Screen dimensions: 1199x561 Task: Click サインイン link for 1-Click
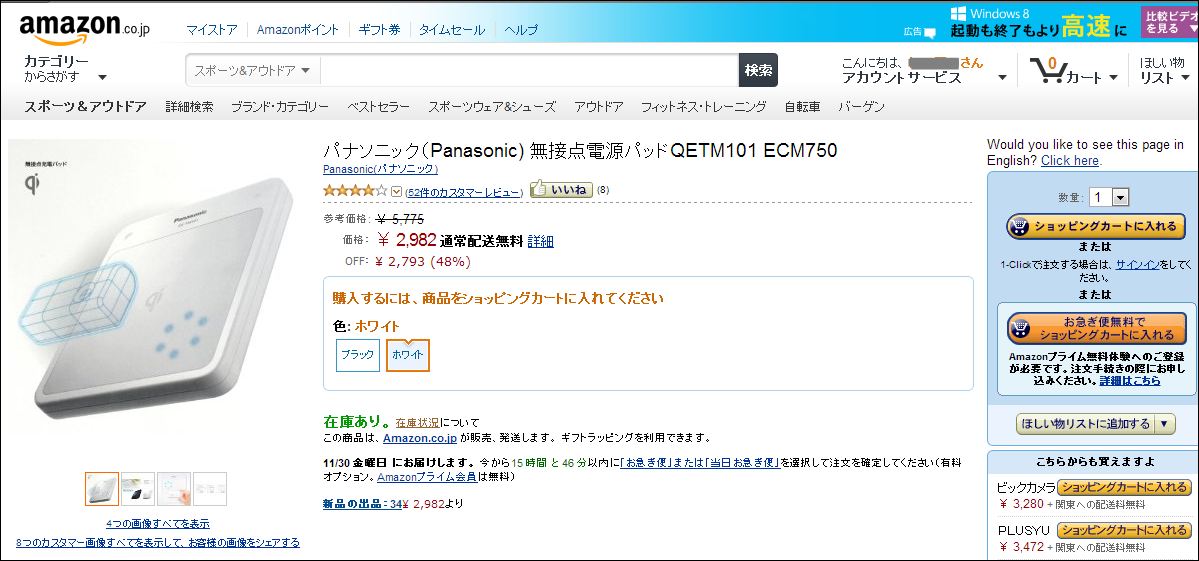click(x=1137, y=264)
